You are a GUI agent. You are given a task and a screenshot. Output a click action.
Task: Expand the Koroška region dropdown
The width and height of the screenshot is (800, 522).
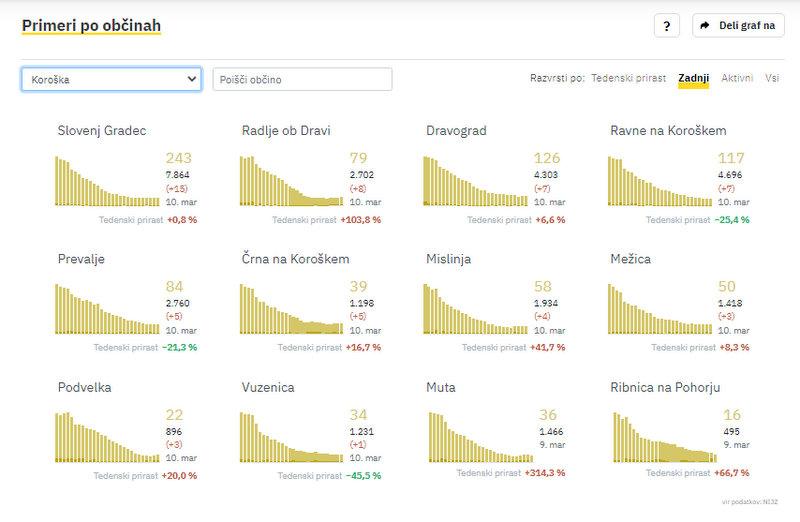coord(112,79)
